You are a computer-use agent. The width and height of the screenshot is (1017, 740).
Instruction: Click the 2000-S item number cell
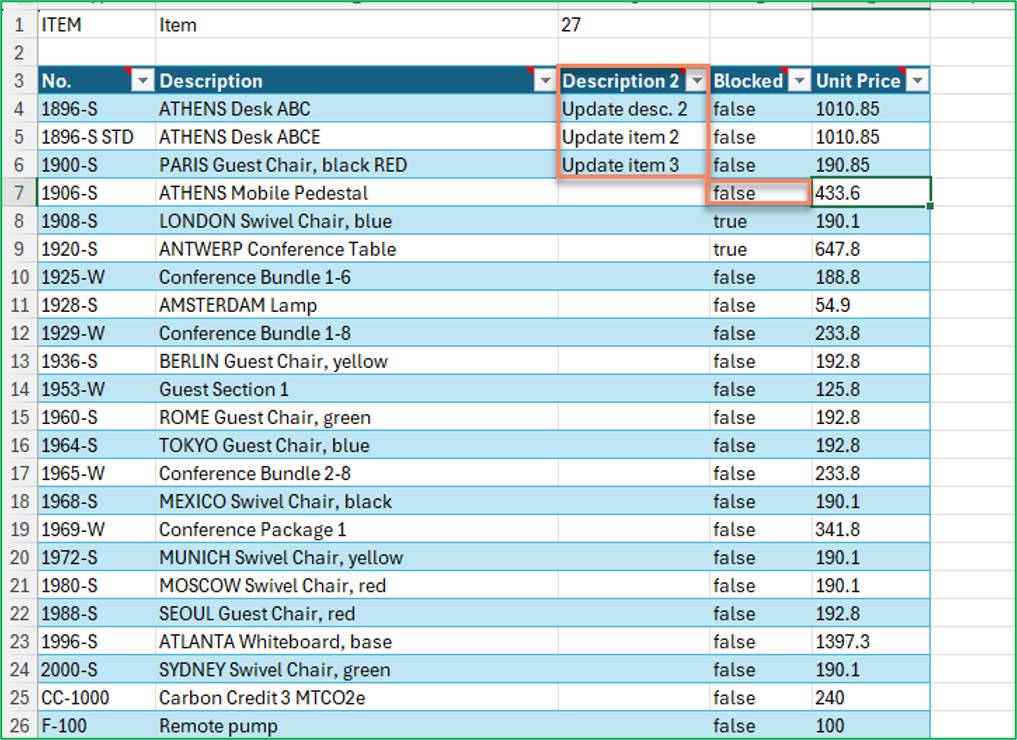97,669
